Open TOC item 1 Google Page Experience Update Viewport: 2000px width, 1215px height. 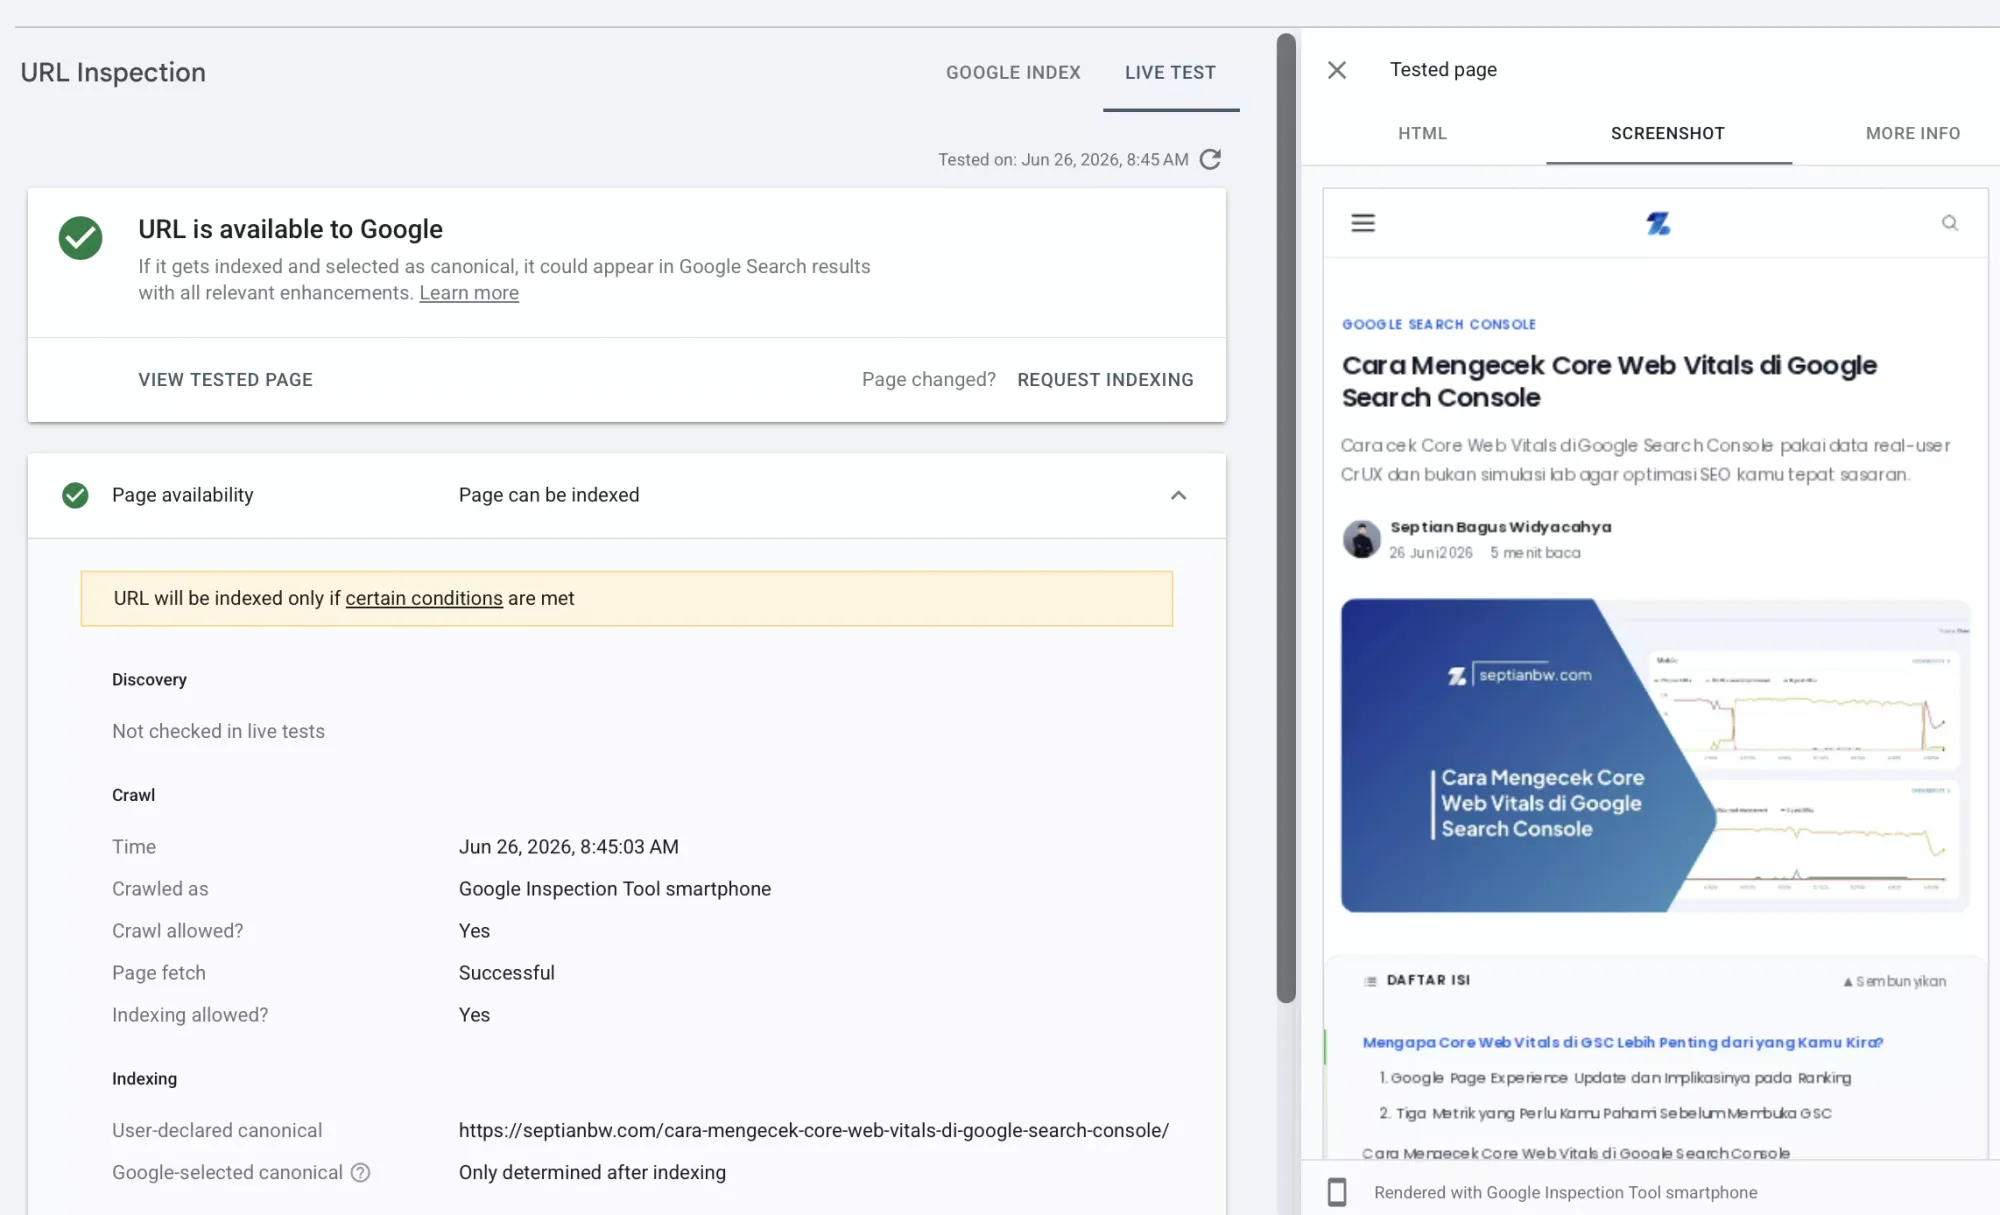pos(1615,1078)
